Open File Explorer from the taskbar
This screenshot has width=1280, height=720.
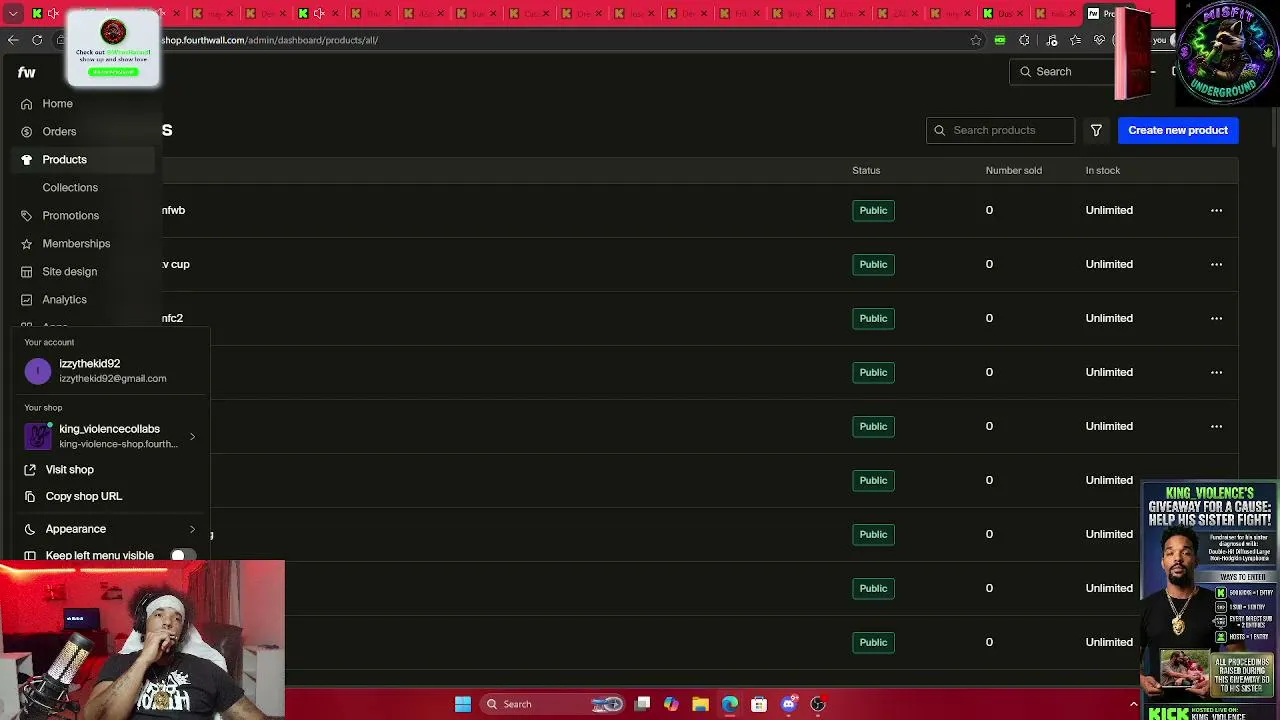(x=700, y=704)
